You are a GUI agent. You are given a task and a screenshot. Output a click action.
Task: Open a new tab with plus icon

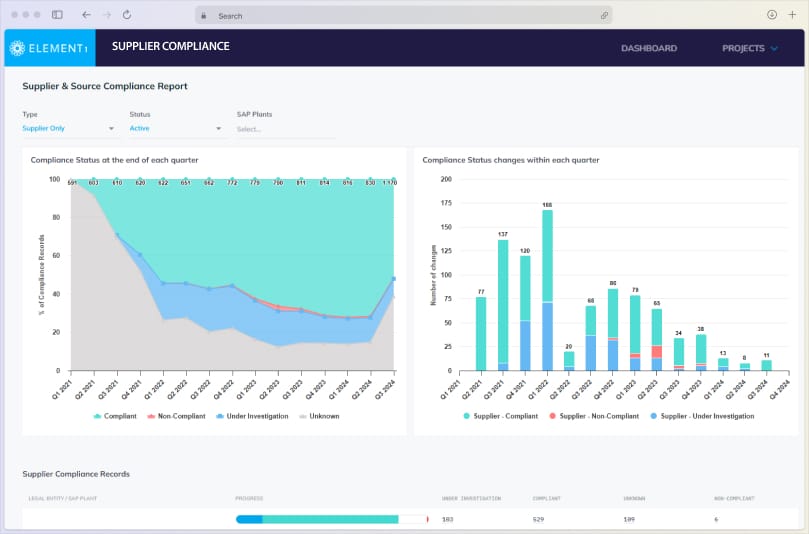792,15
